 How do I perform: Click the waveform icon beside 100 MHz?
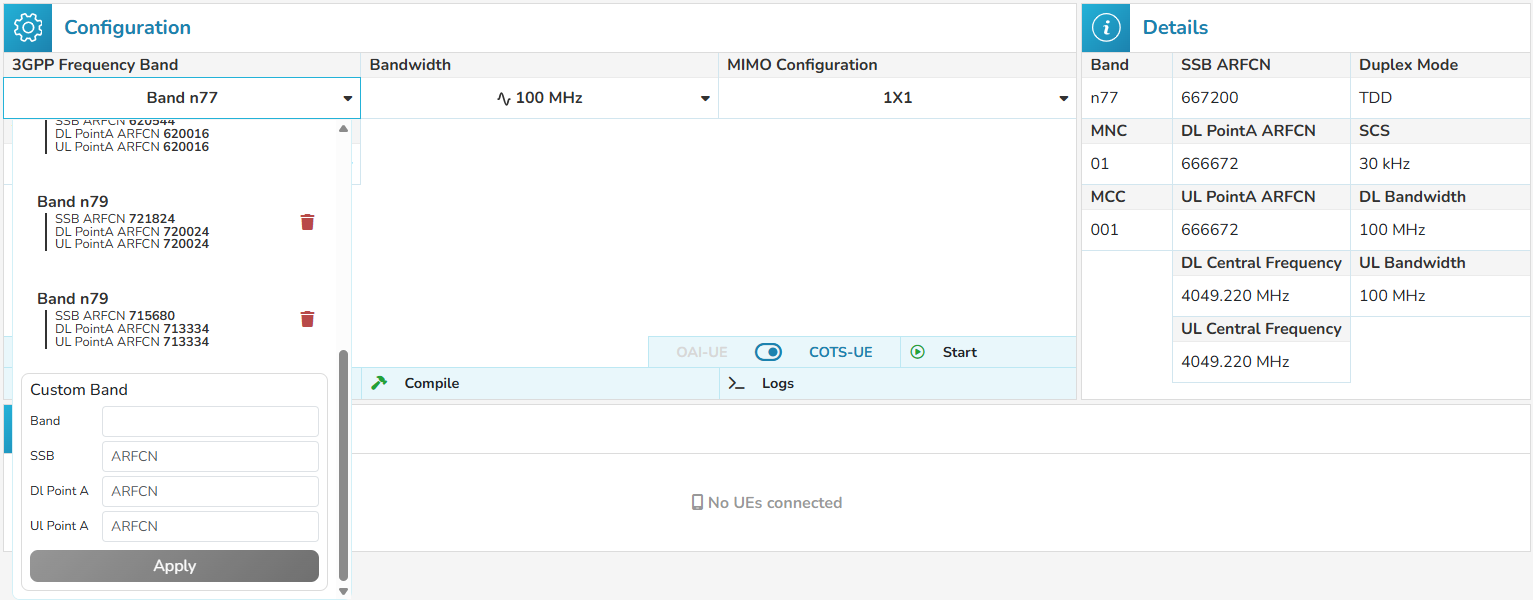pos(504,98)
